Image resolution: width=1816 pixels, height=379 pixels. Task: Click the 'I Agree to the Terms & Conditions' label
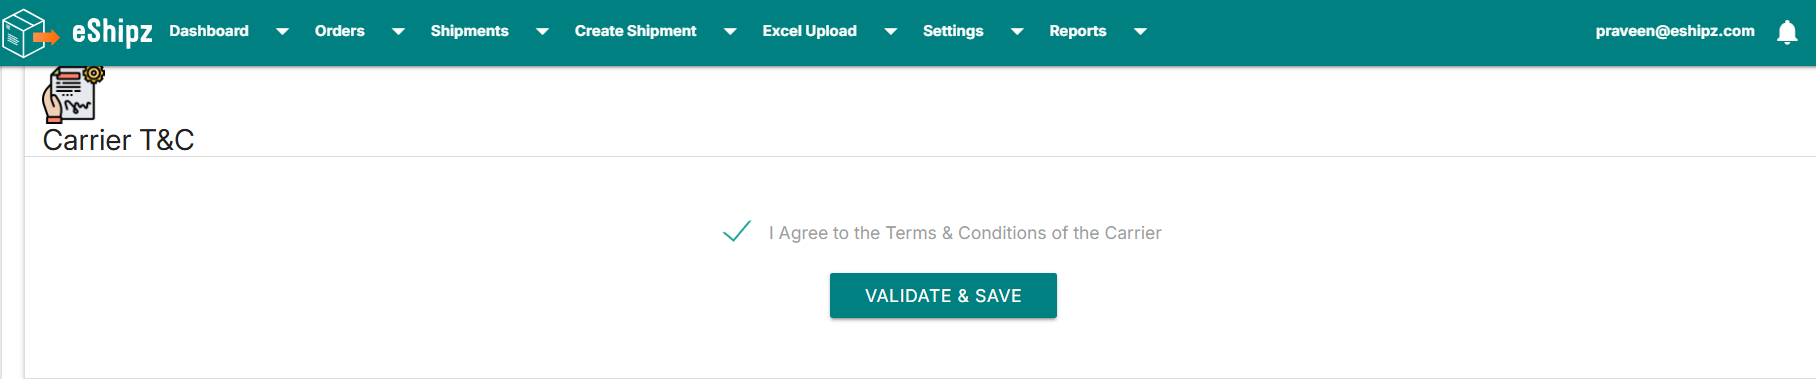click(965, 233)
